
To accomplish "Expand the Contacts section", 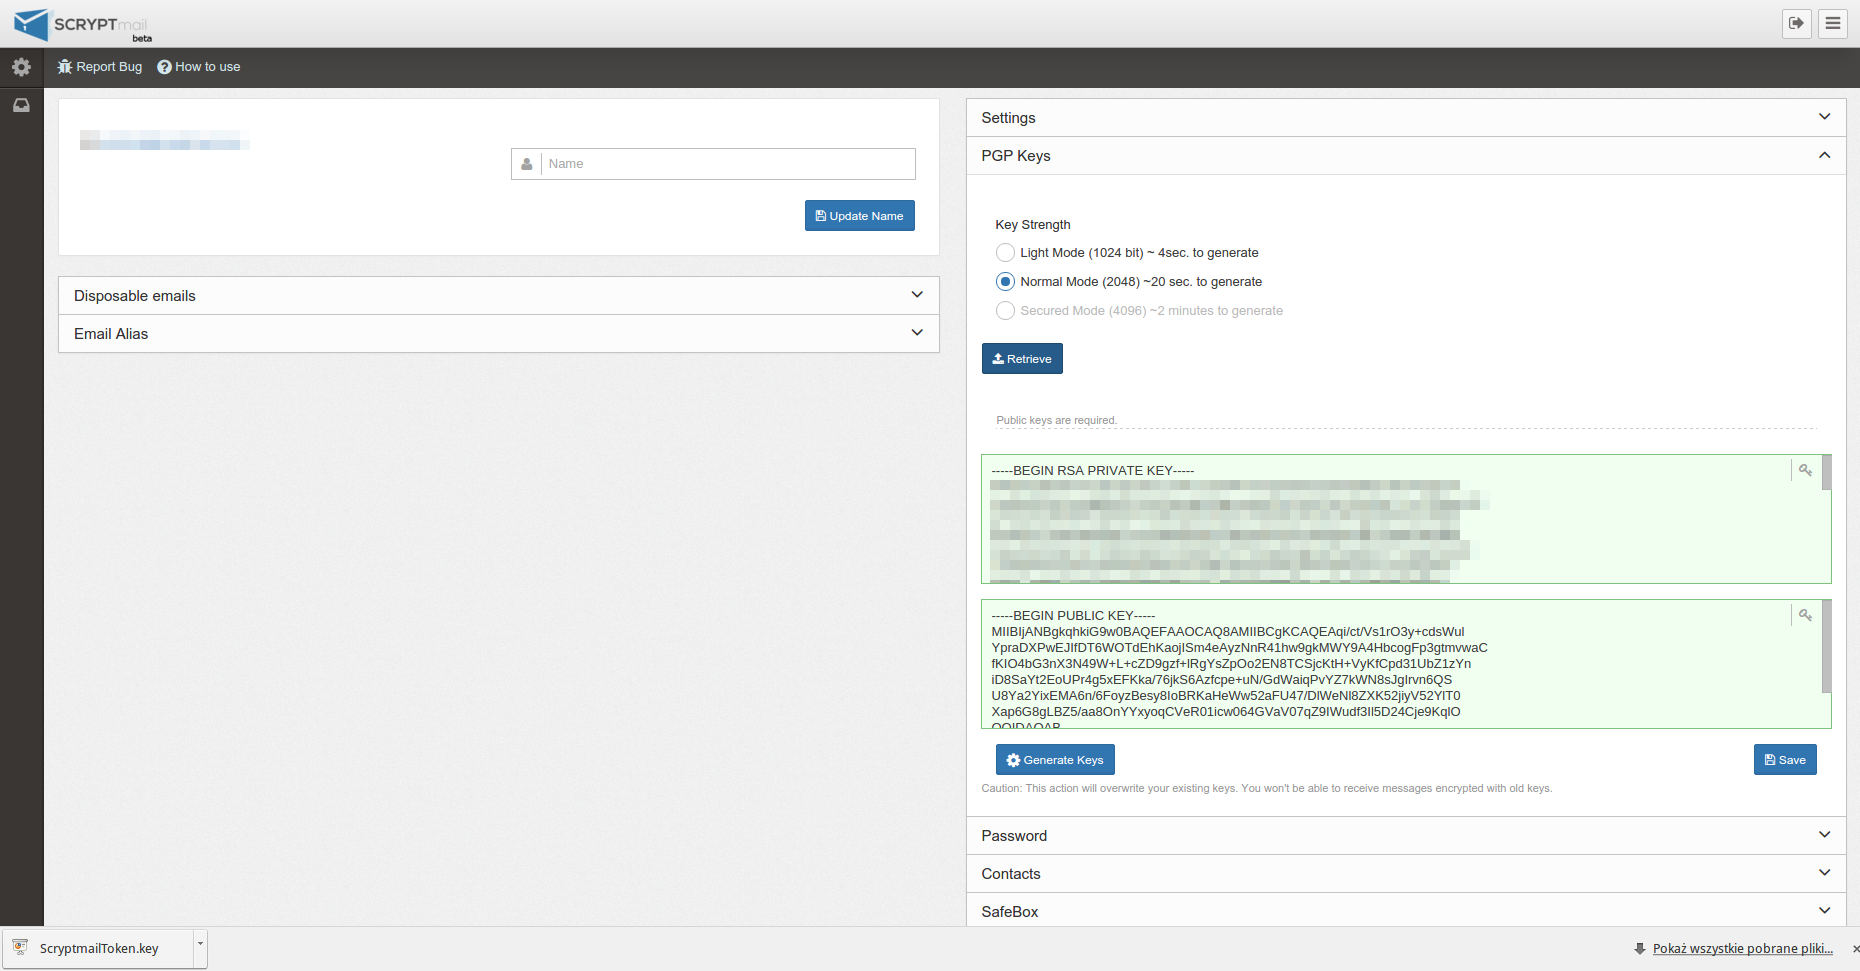I will [x=1406, y=874].
